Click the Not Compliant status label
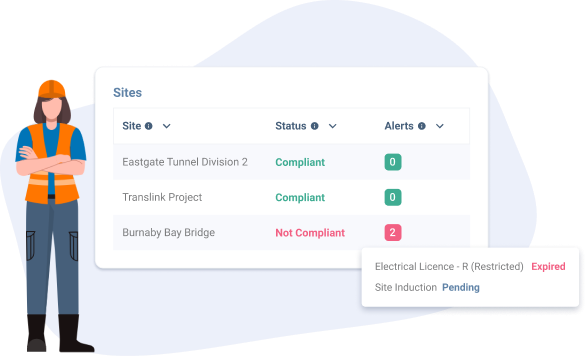Screen dimensions: 587x364 point(310,233)
